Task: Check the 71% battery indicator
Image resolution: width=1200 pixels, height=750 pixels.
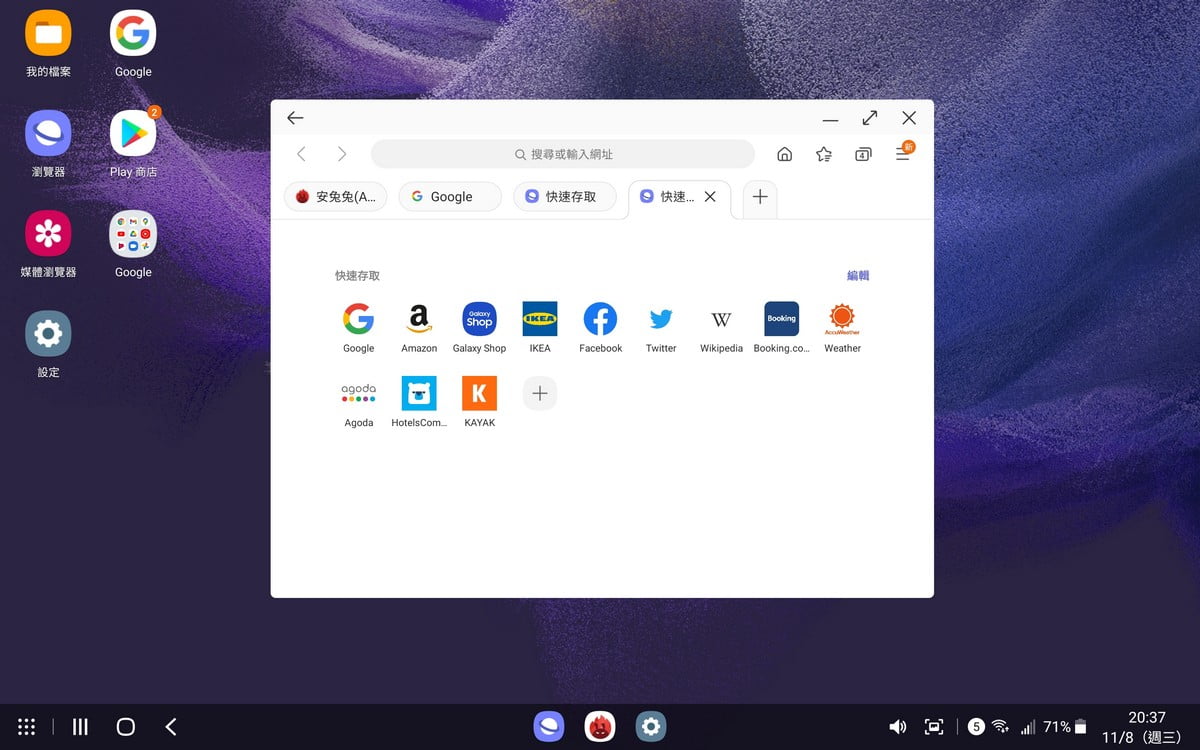Action: click(1065, 727)
